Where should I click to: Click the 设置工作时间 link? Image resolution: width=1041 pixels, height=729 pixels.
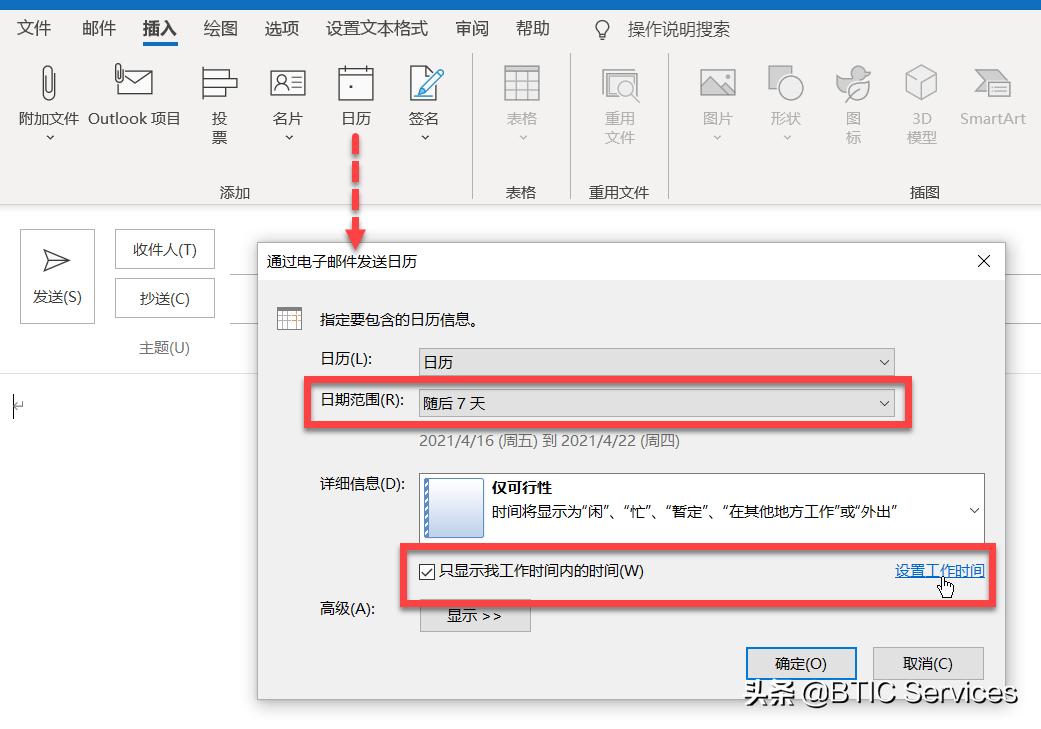938,569
